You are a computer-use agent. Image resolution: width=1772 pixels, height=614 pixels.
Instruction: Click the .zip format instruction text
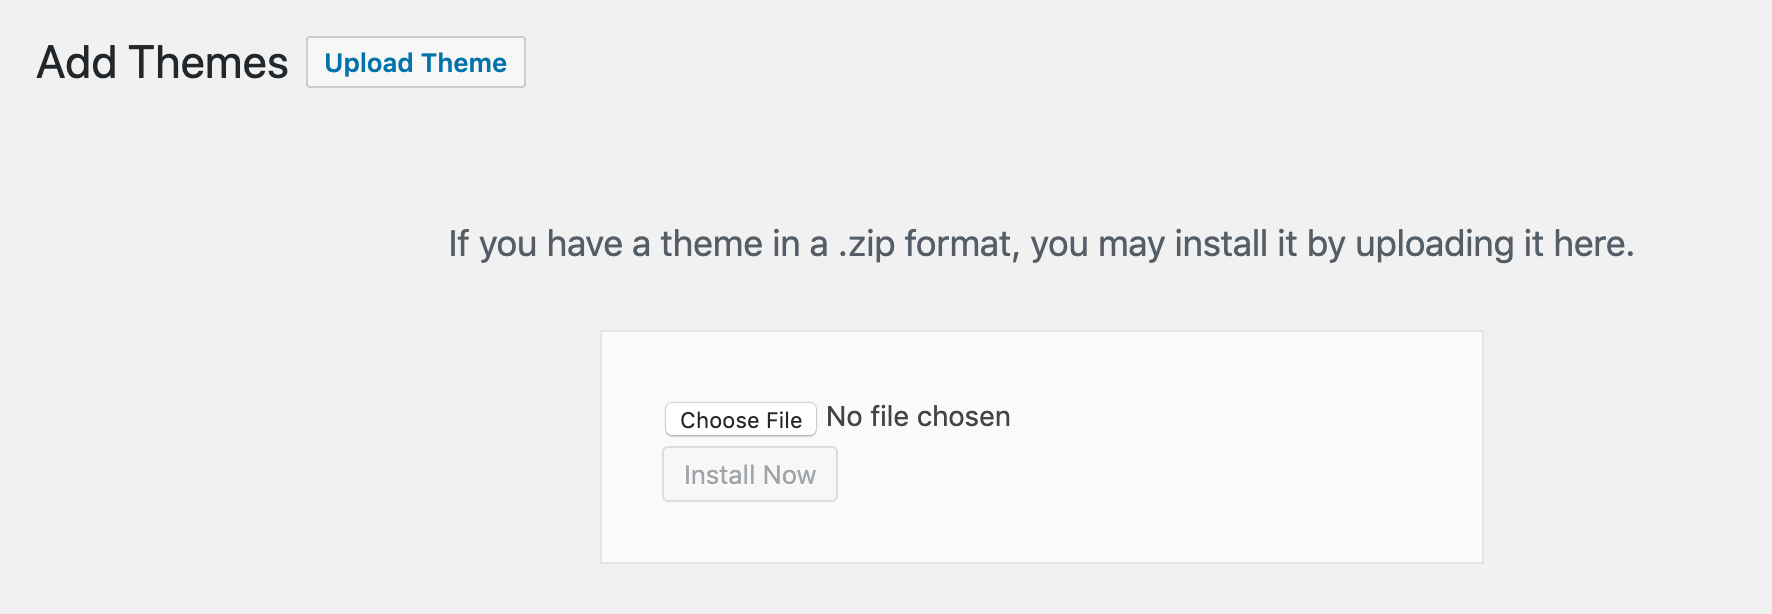[1040, 244]
